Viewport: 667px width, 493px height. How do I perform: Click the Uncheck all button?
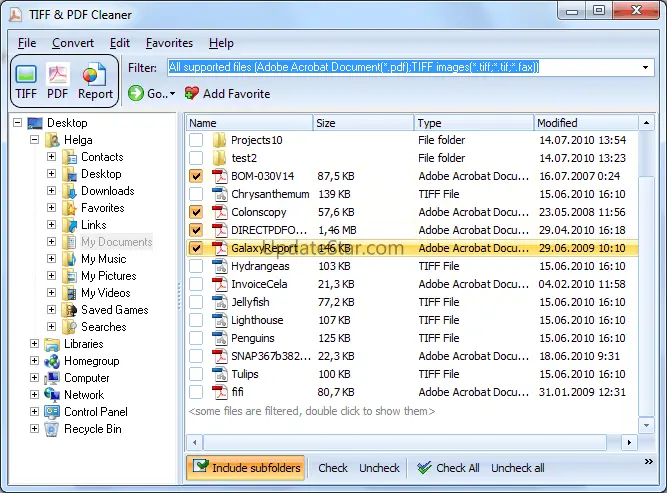pos(517,468)
